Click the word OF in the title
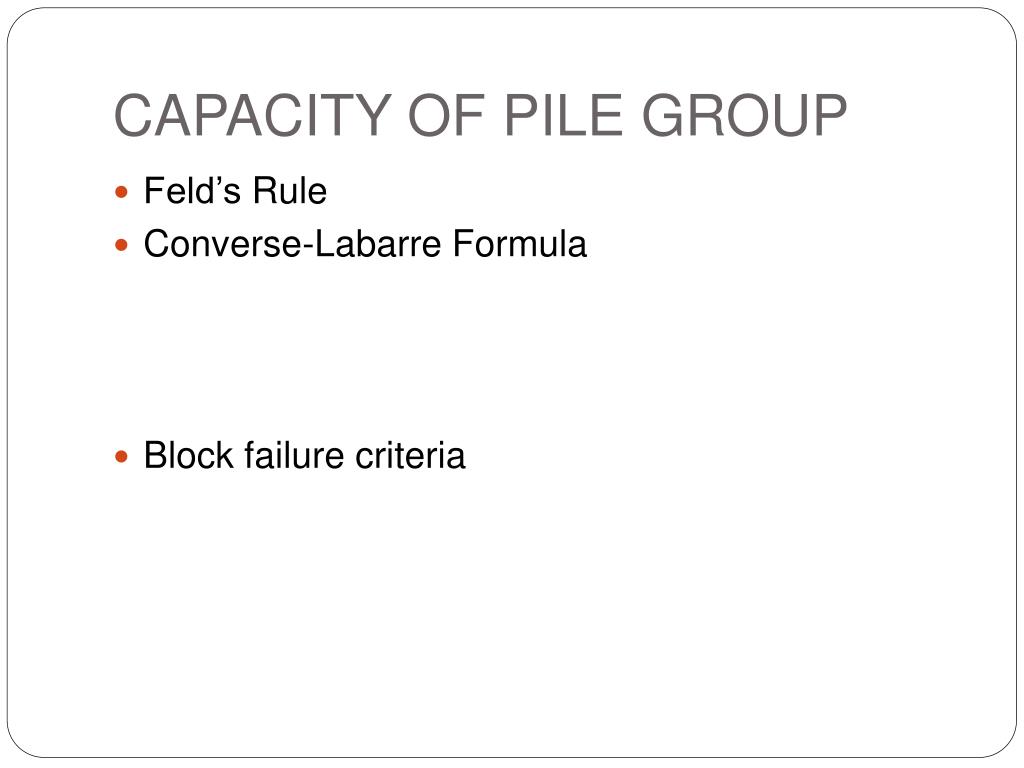Screen dimensions: 1024x768 [447, 116]
